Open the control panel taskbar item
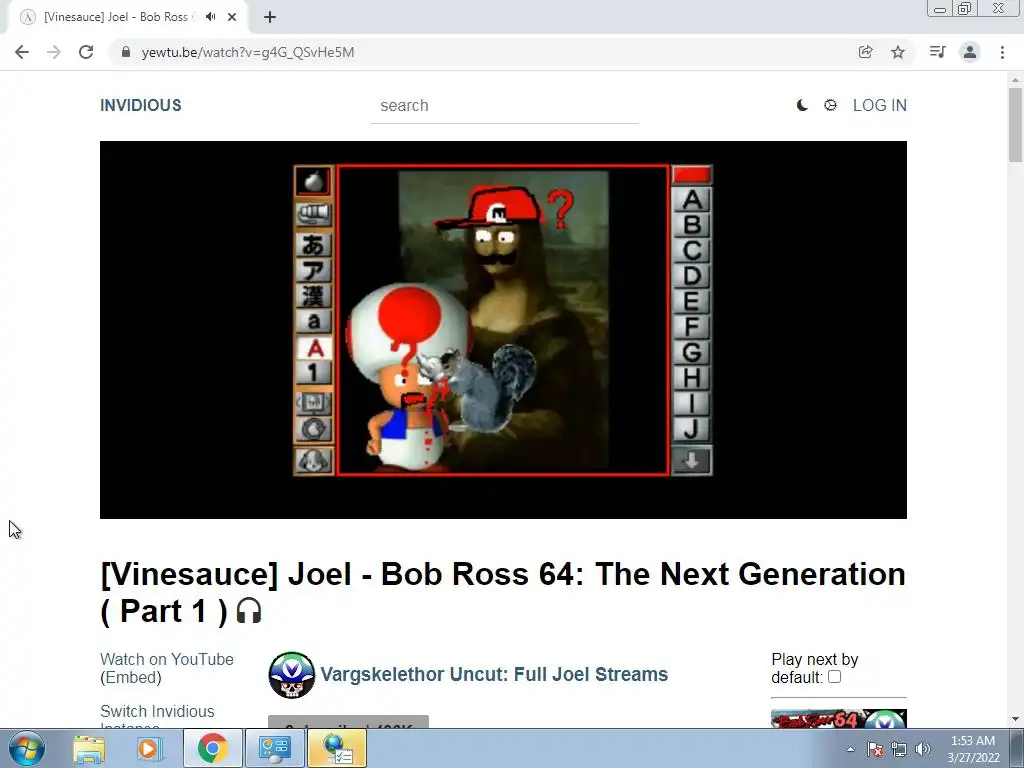This screenshot has width=1024, height=768. click(274, 748)
